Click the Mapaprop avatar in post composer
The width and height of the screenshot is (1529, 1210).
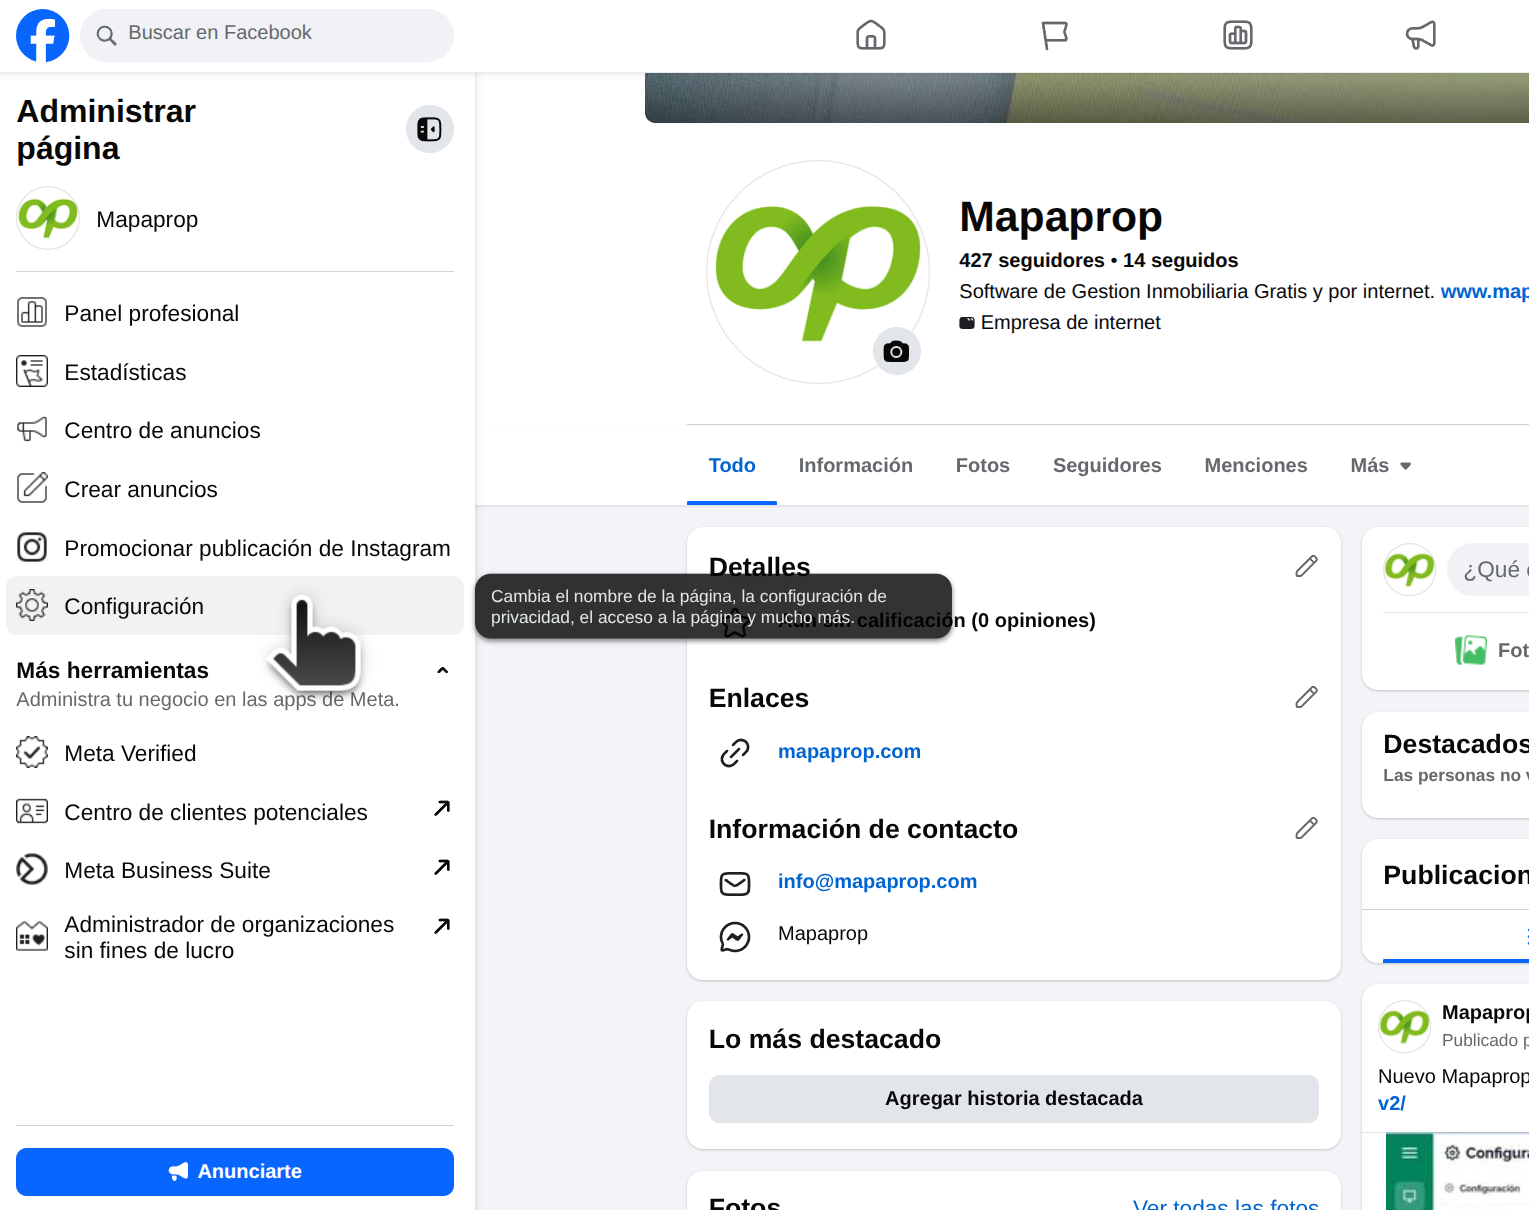point(1409,570)
